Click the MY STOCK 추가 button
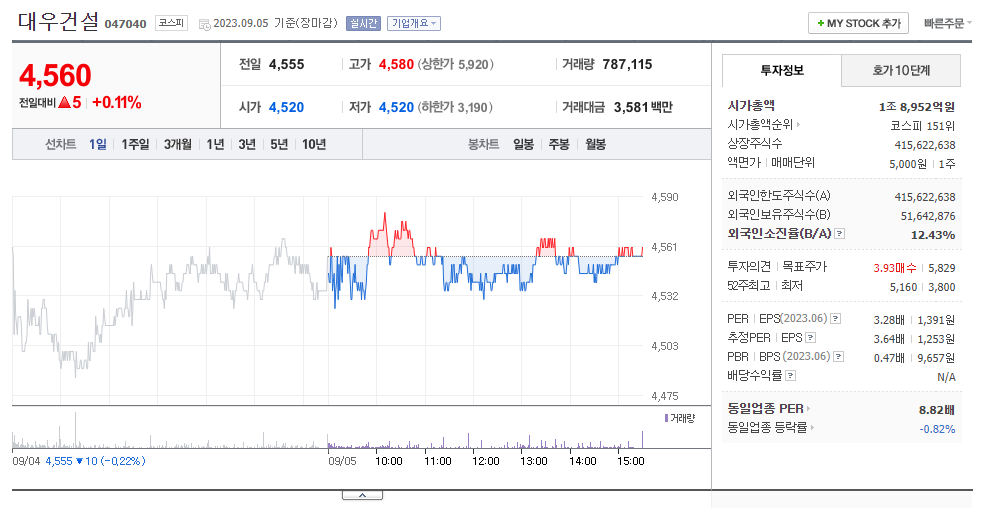 [x=858, y=23]
